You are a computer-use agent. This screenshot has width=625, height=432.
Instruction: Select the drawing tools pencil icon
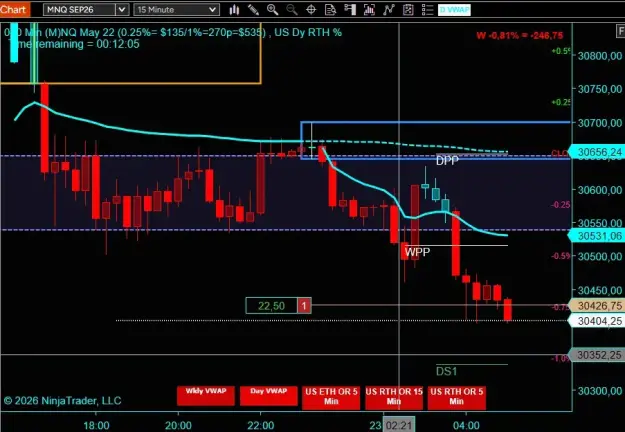pyautogui.click(x=253, y=10)
